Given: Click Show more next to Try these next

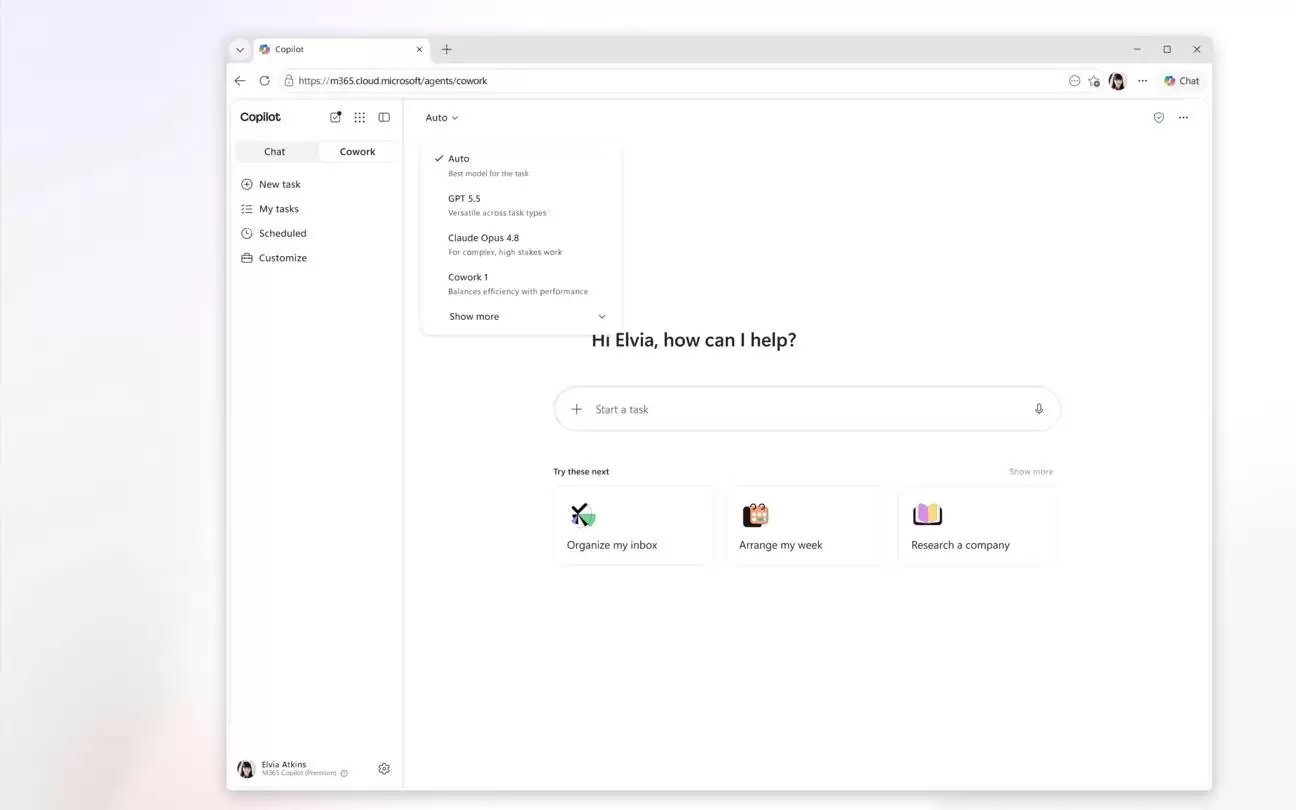Looking at the screenshot, I should click(x=1031, y=472).
